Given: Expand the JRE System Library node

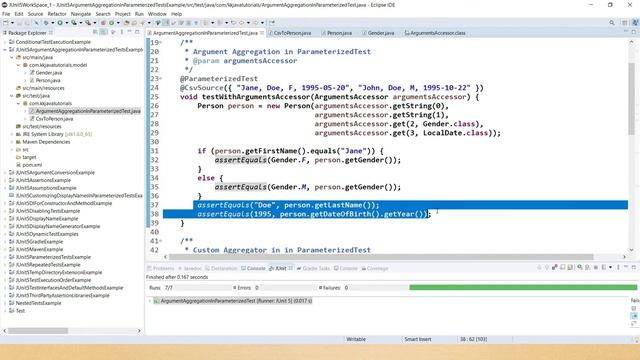Looking at the screenshot, I should tap(12, 134).
